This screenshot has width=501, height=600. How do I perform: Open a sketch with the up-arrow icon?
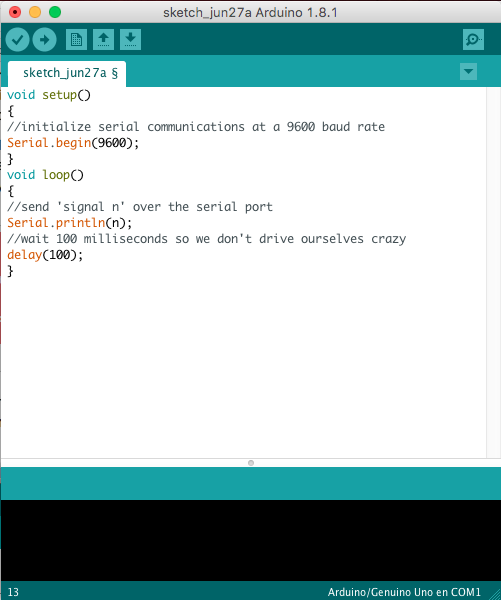point(103,39)
